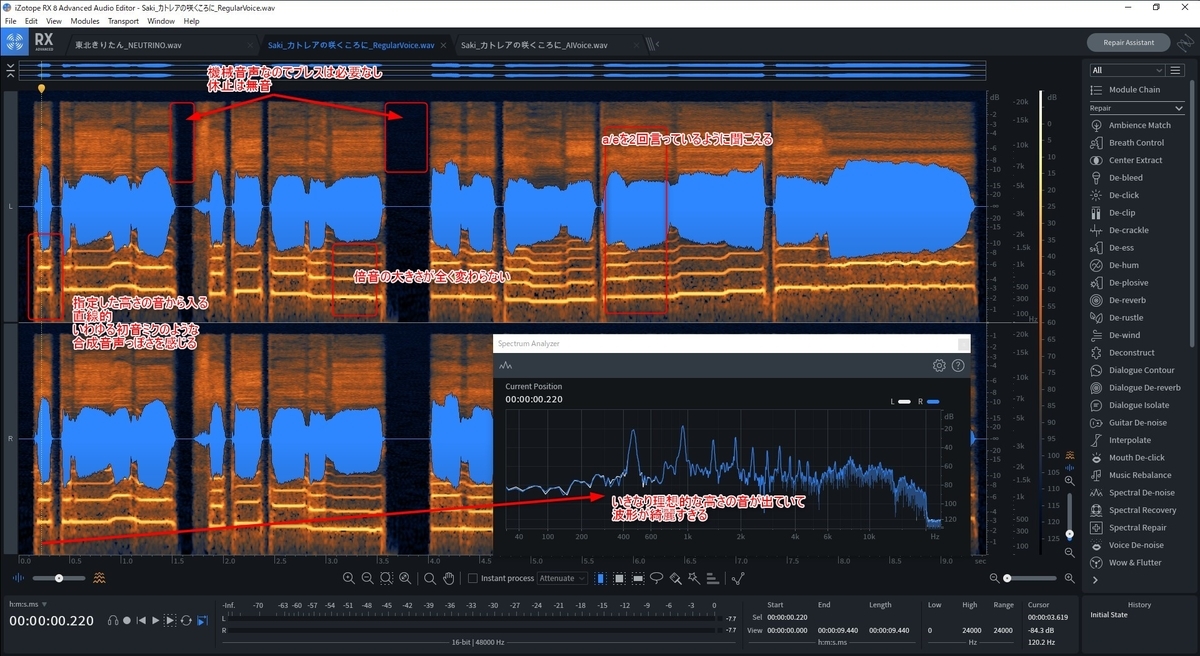Open Spectrum Analyzer help icon
The width and height of the screenshot is (1200, 656).
tap(958, 366)
